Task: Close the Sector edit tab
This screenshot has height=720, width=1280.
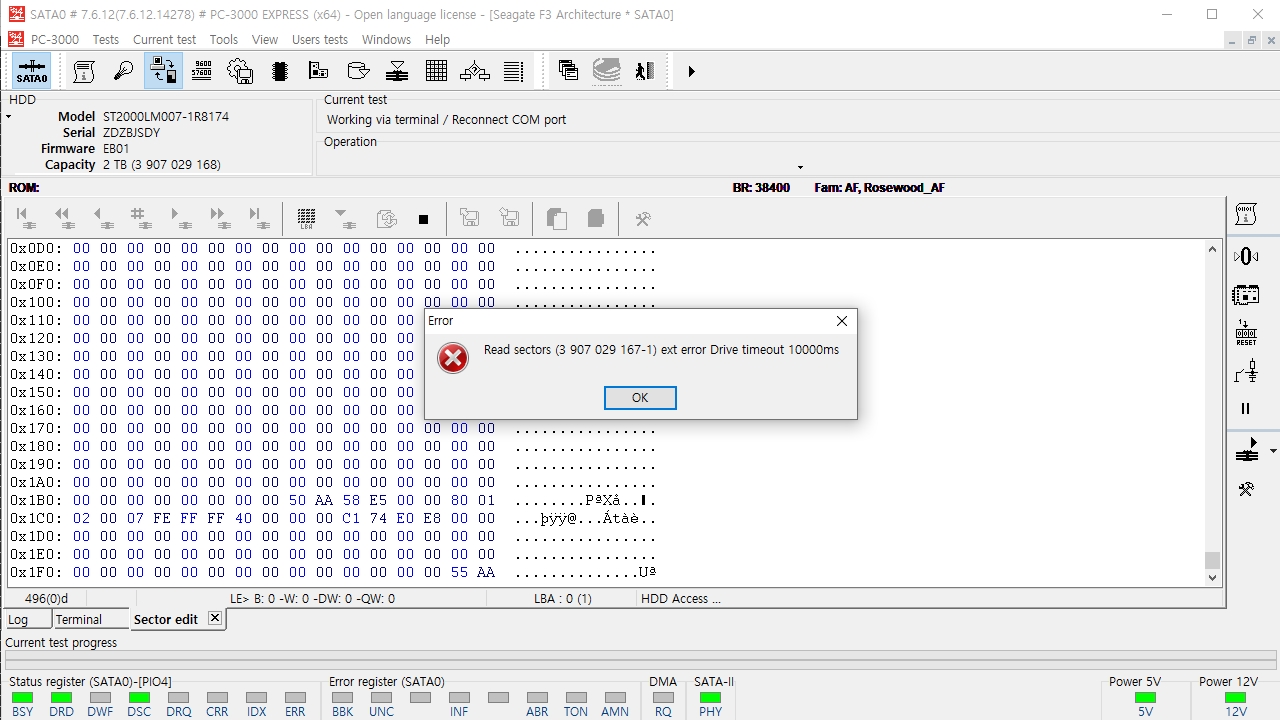Action: 214,619
